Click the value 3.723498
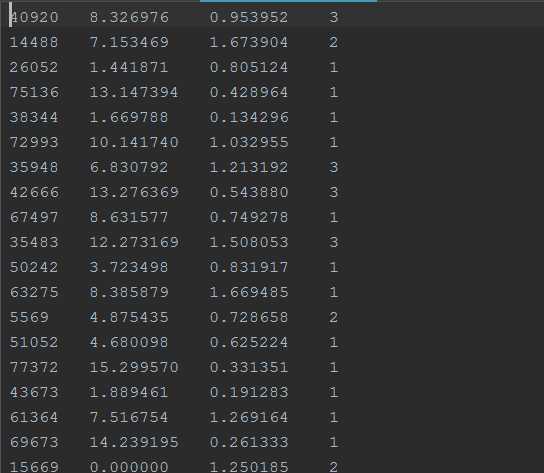The width and height of the screenshot is (544, 473). click(x=129, y=267)
